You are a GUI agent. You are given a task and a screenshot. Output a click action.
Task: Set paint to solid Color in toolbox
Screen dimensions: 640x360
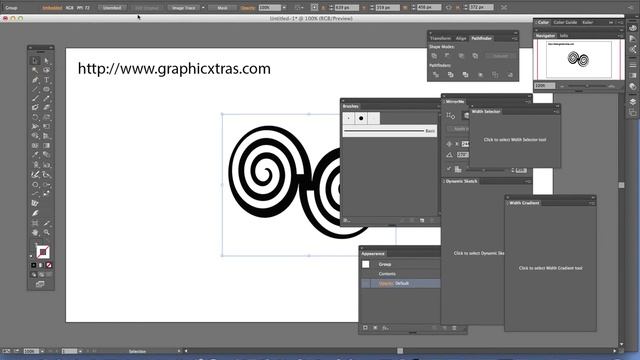click(33, 265)
